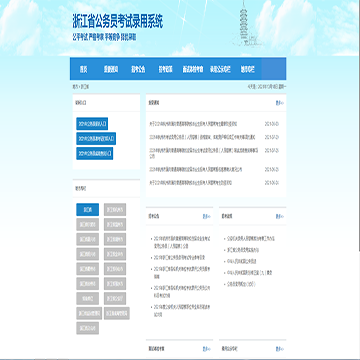This screenshot has height=360, width=360.
Task: Click the 准考证打印入口 admission ticket print button
Action: [96, 138]
